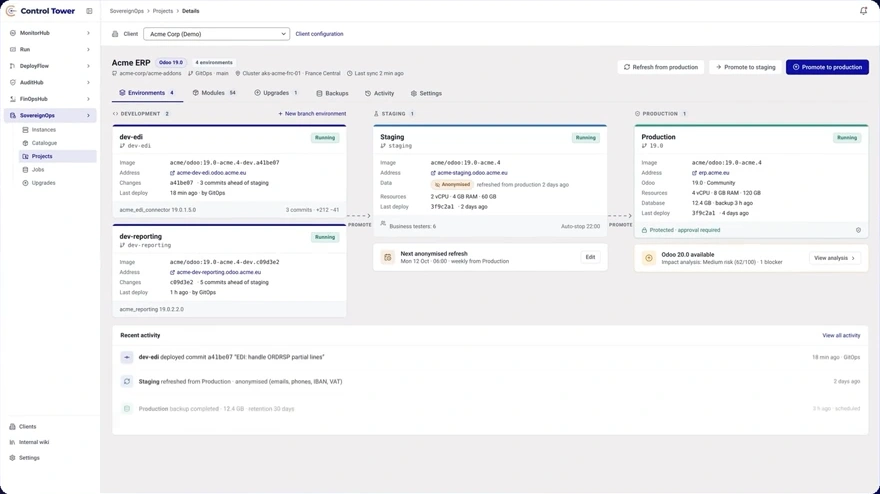Expand the Run menu chevron
This screenshot has height=494, width=880.
click(88, 49)
